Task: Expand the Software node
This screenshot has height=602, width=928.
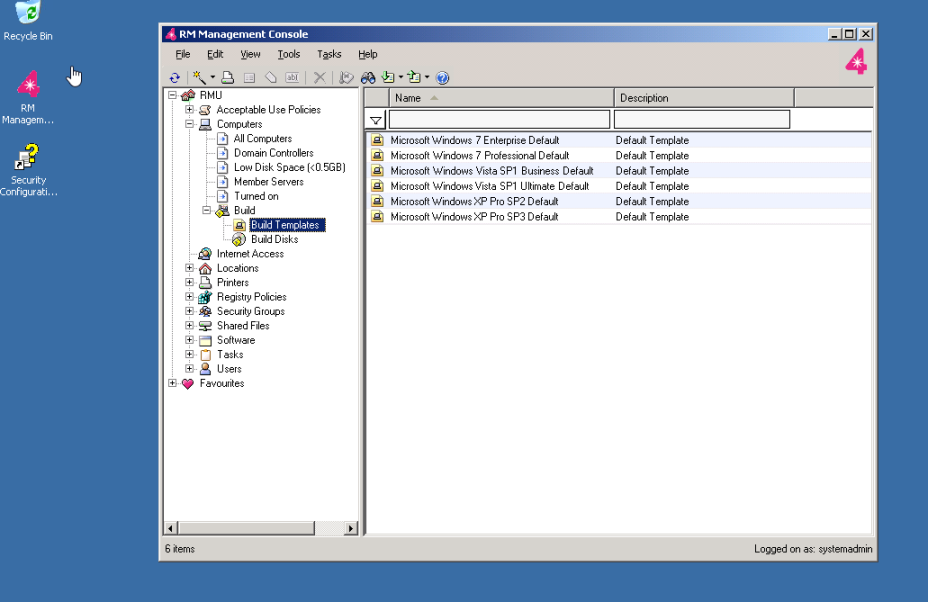Action: click(189, 340)
